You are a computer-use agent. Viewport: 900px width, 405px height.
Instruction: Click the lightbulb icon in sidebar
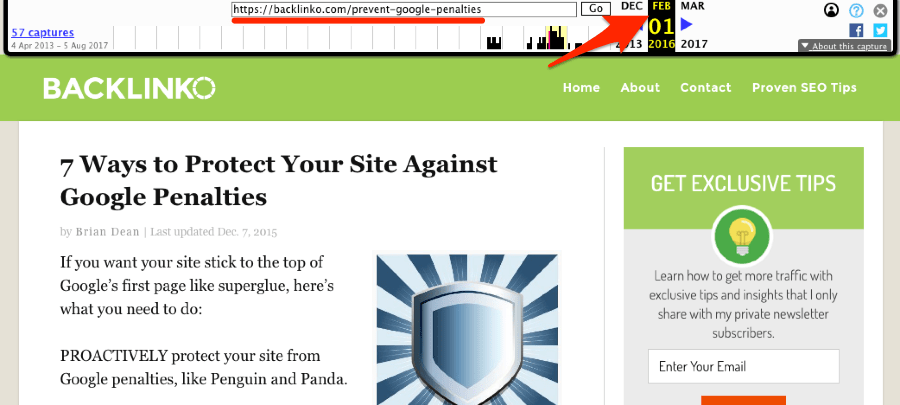[x=742, y=236]
